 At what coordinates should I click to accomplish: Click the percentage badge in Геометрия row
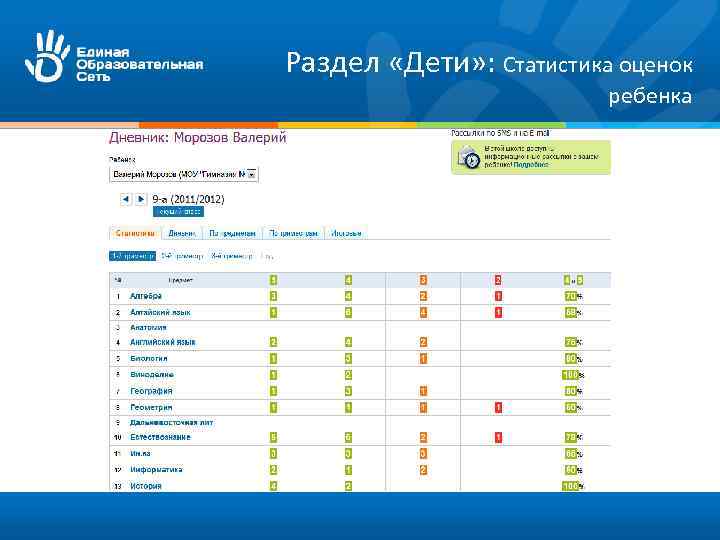(x=571, y=407)
